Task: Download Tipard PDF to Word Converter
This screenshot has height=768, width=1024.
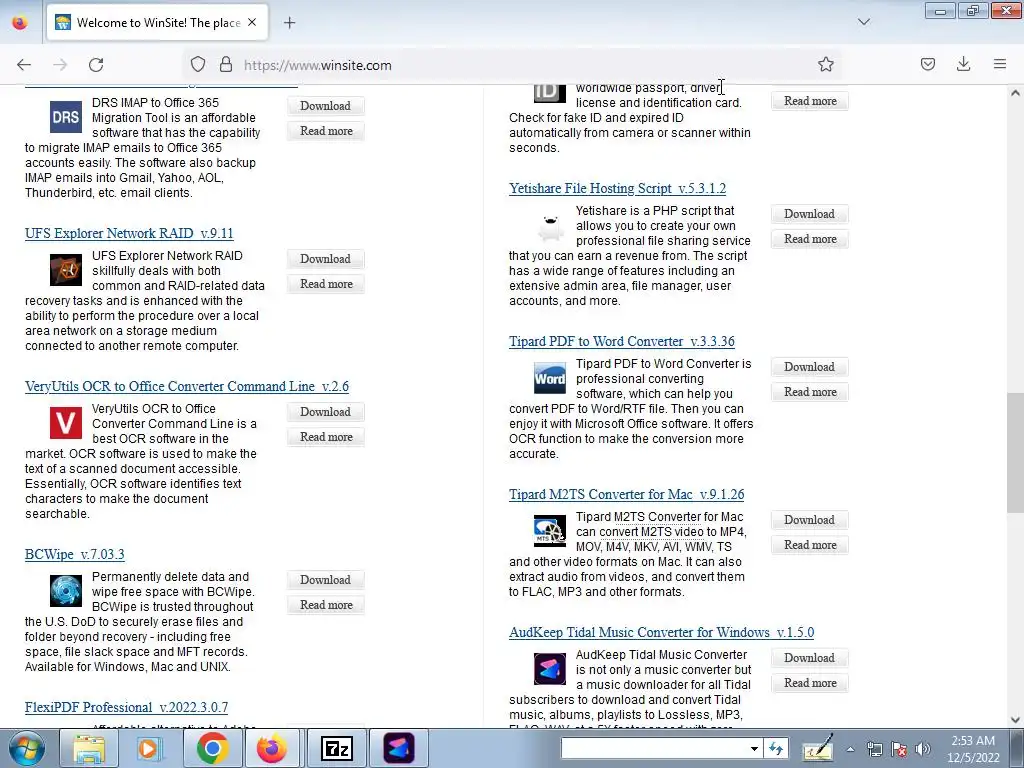Action: [809, 367]
